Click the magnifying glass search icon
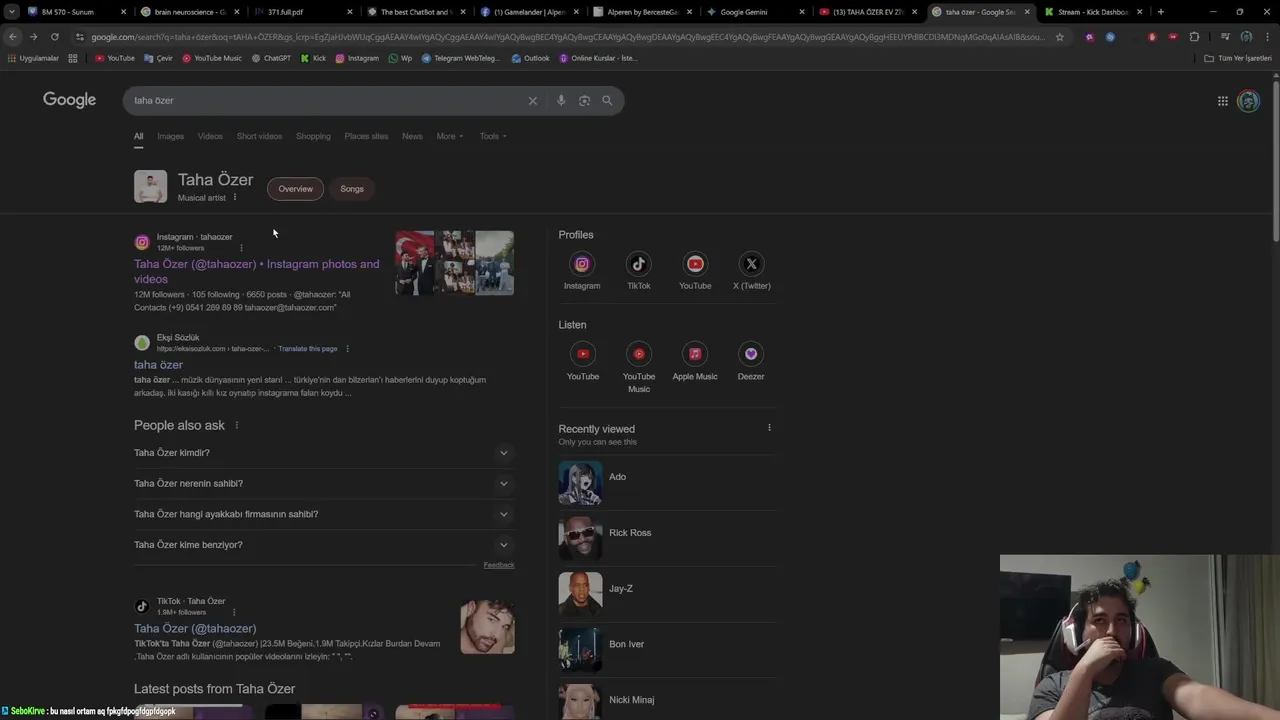Screen dimensions: 1280x720 pos(607,100)
